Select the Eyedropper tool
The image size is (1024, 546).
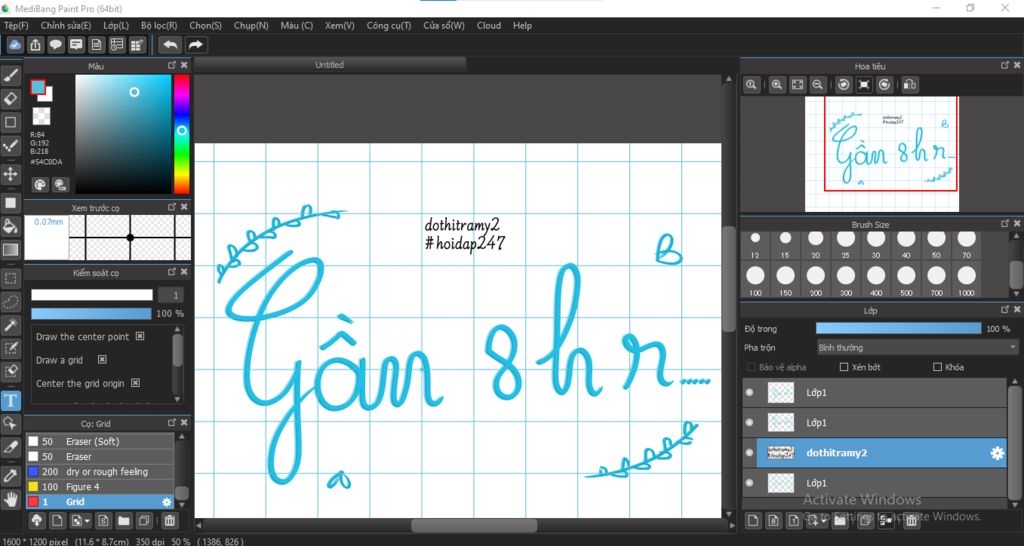pos(10,475)
